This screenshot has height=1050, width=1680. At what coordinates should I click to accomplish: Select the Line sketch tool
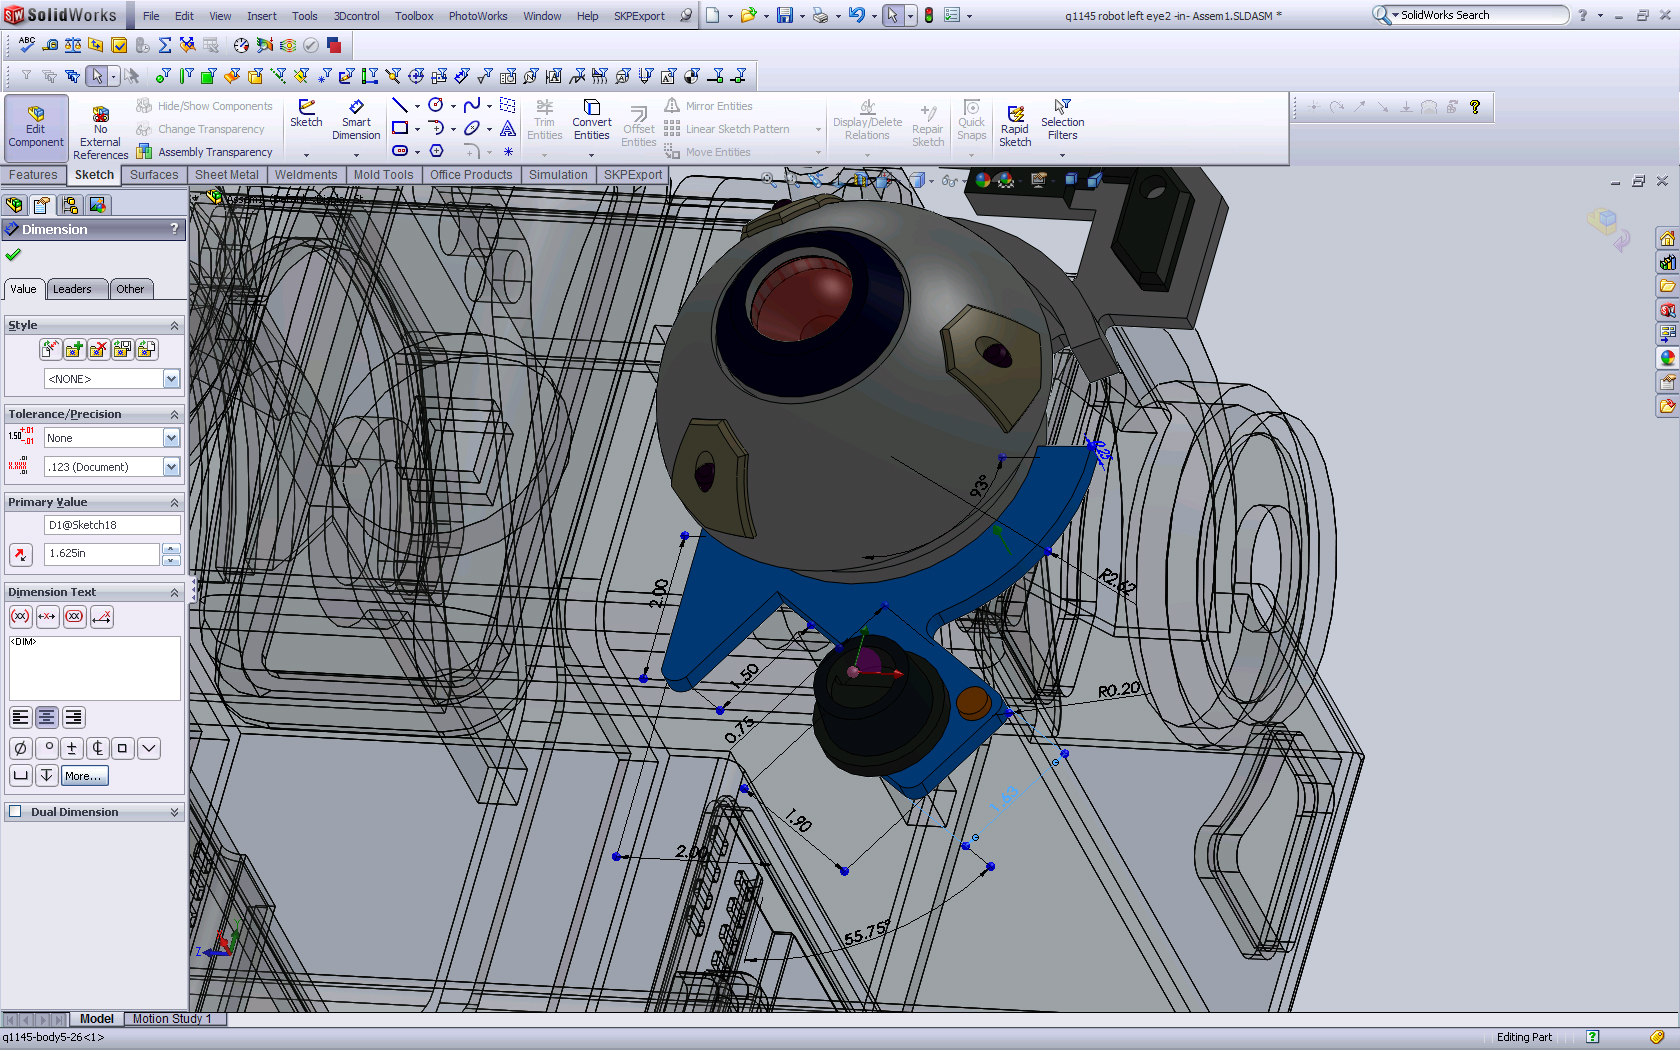pos(399,105)
